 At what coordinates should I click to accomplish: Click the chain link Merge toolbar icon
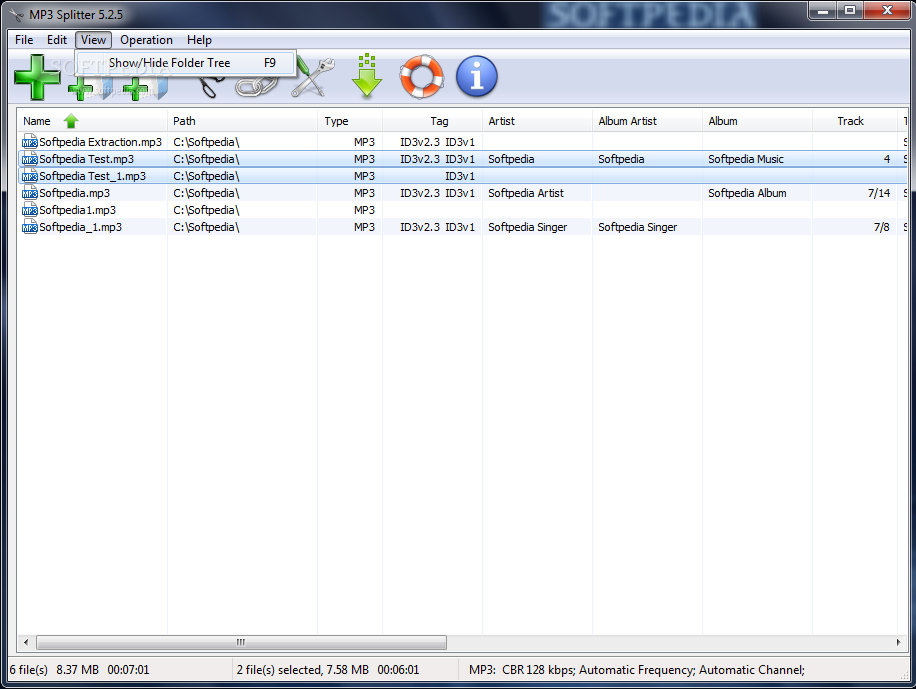[257, 88]
